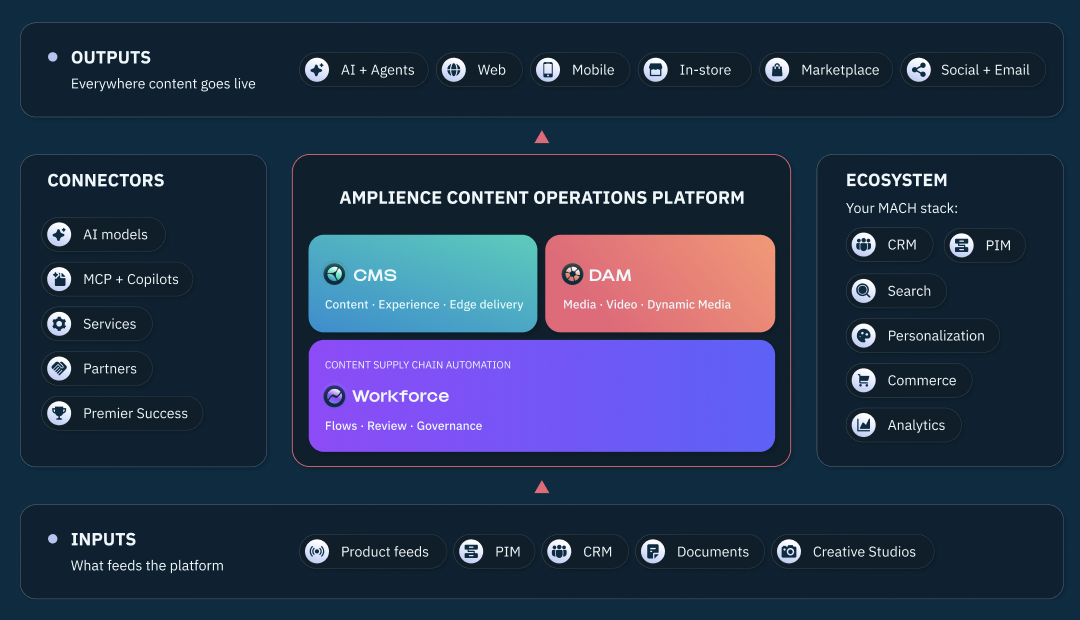Click the CONNECTORS heading
The image size is (1080, 620).
(x=106, y=180)
